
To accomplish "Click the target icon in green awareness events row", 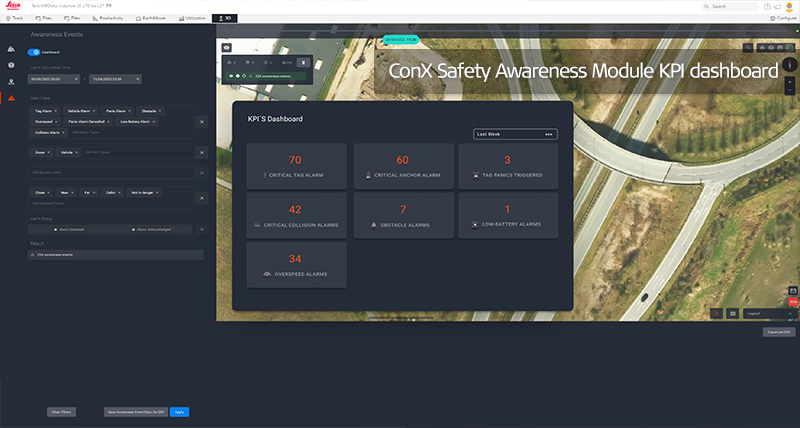I will tap(244, 76).
